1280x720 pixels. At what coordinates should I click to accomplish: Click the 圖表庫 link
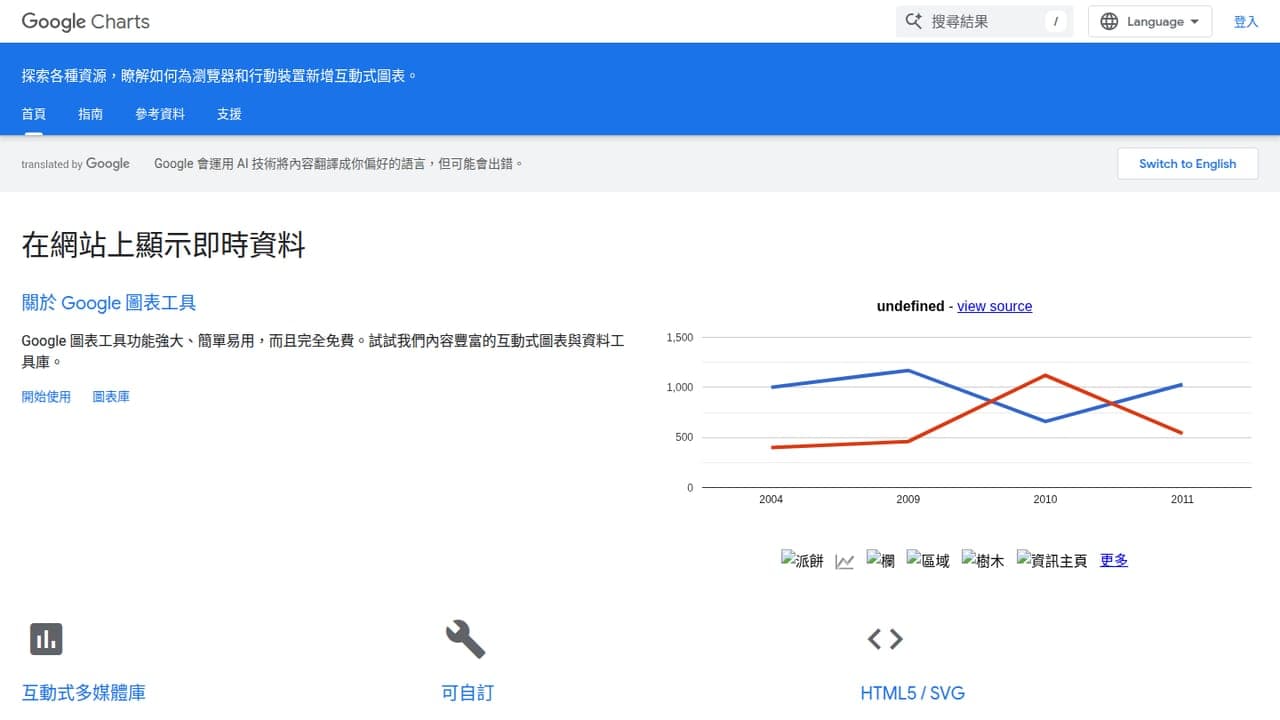click(x=111, y=397)
